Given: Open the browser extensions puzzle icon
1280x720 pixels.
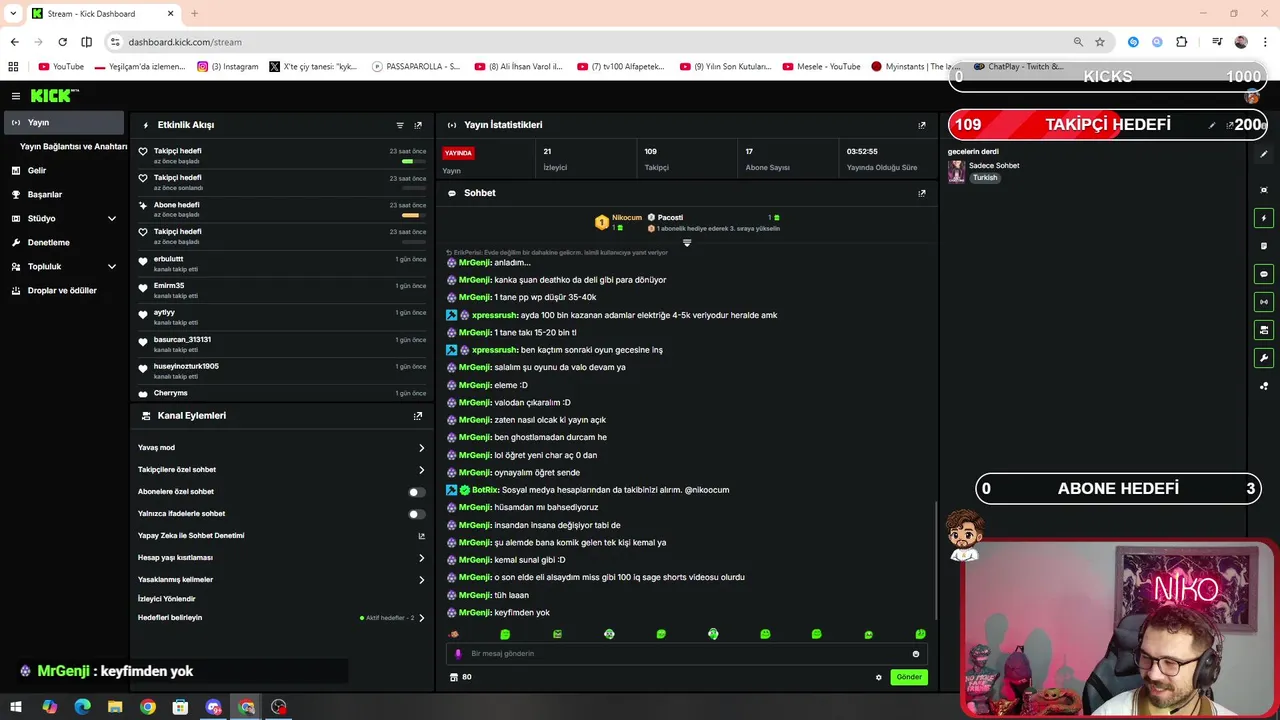Looking at the screenshot, I should click(1182, 42).
